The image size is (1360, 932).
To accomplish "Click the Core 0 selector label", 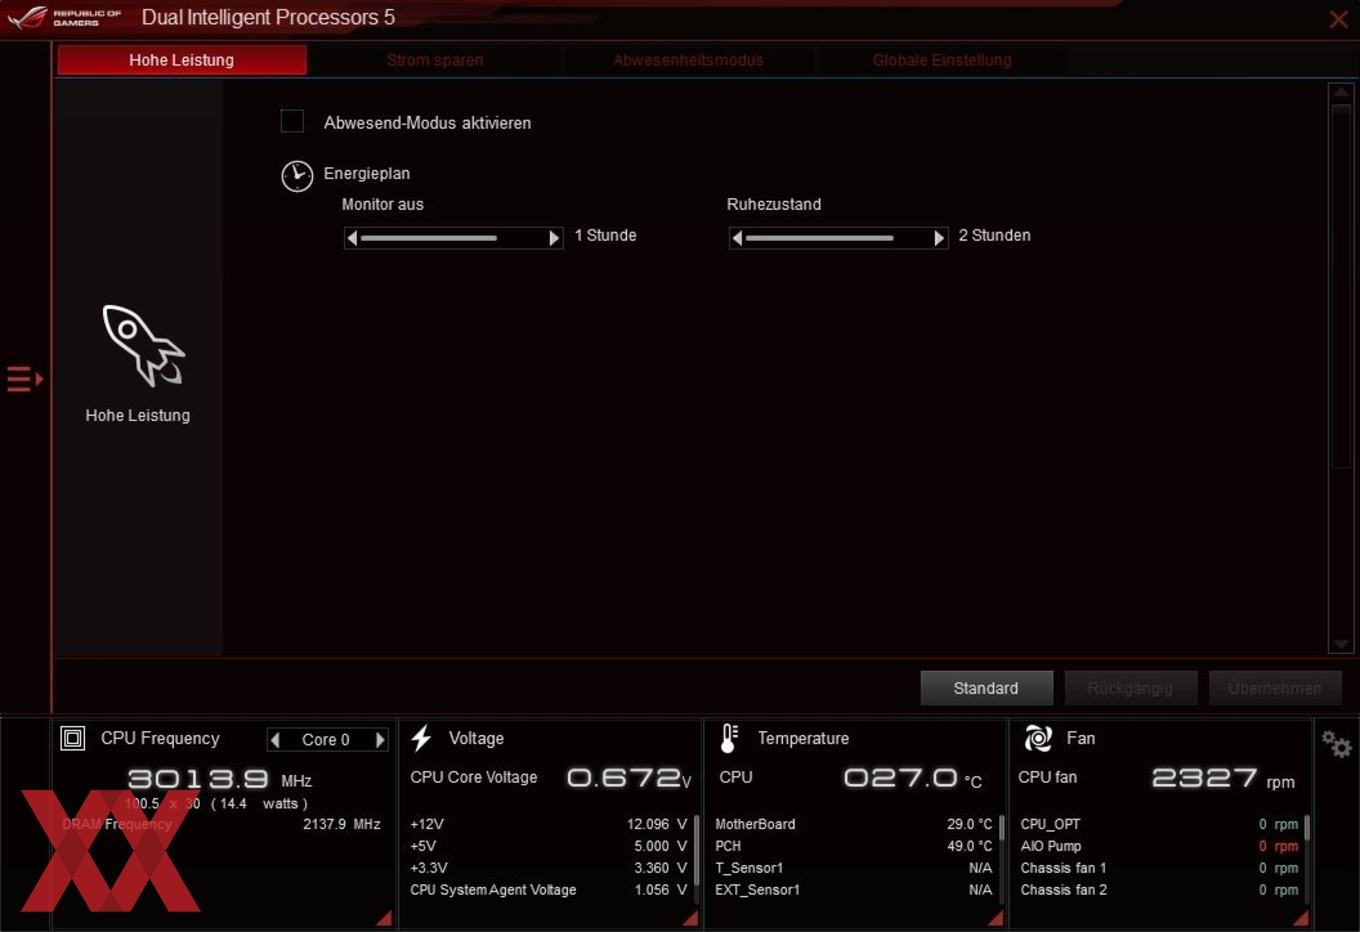I will (326, 740).
